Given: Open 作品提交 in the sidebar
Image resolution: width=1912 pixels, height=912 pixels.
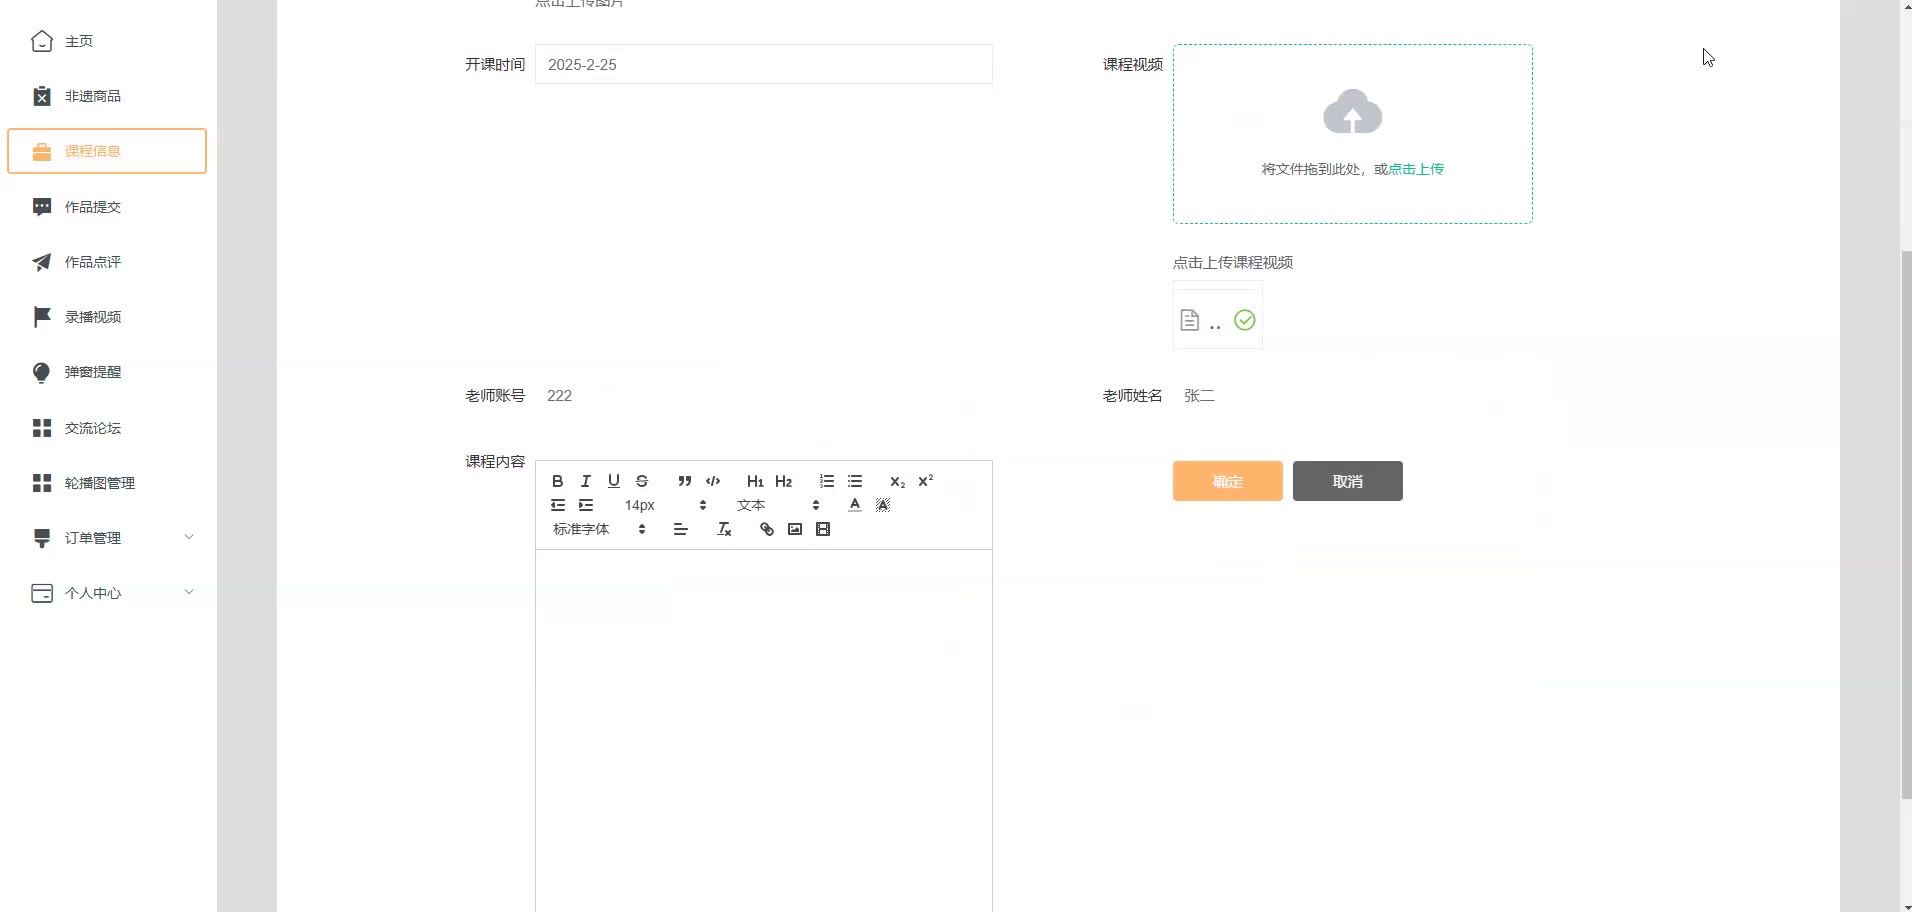Looking at the screenshot, I should 93,207.
